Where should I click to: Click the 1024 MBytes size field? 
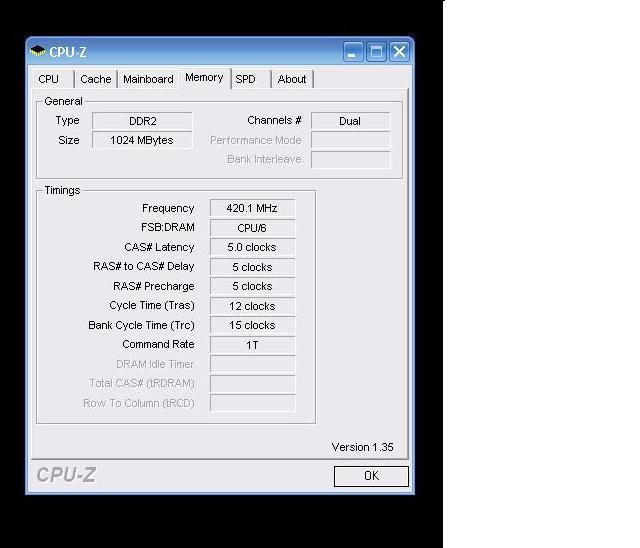coord(142,140)
